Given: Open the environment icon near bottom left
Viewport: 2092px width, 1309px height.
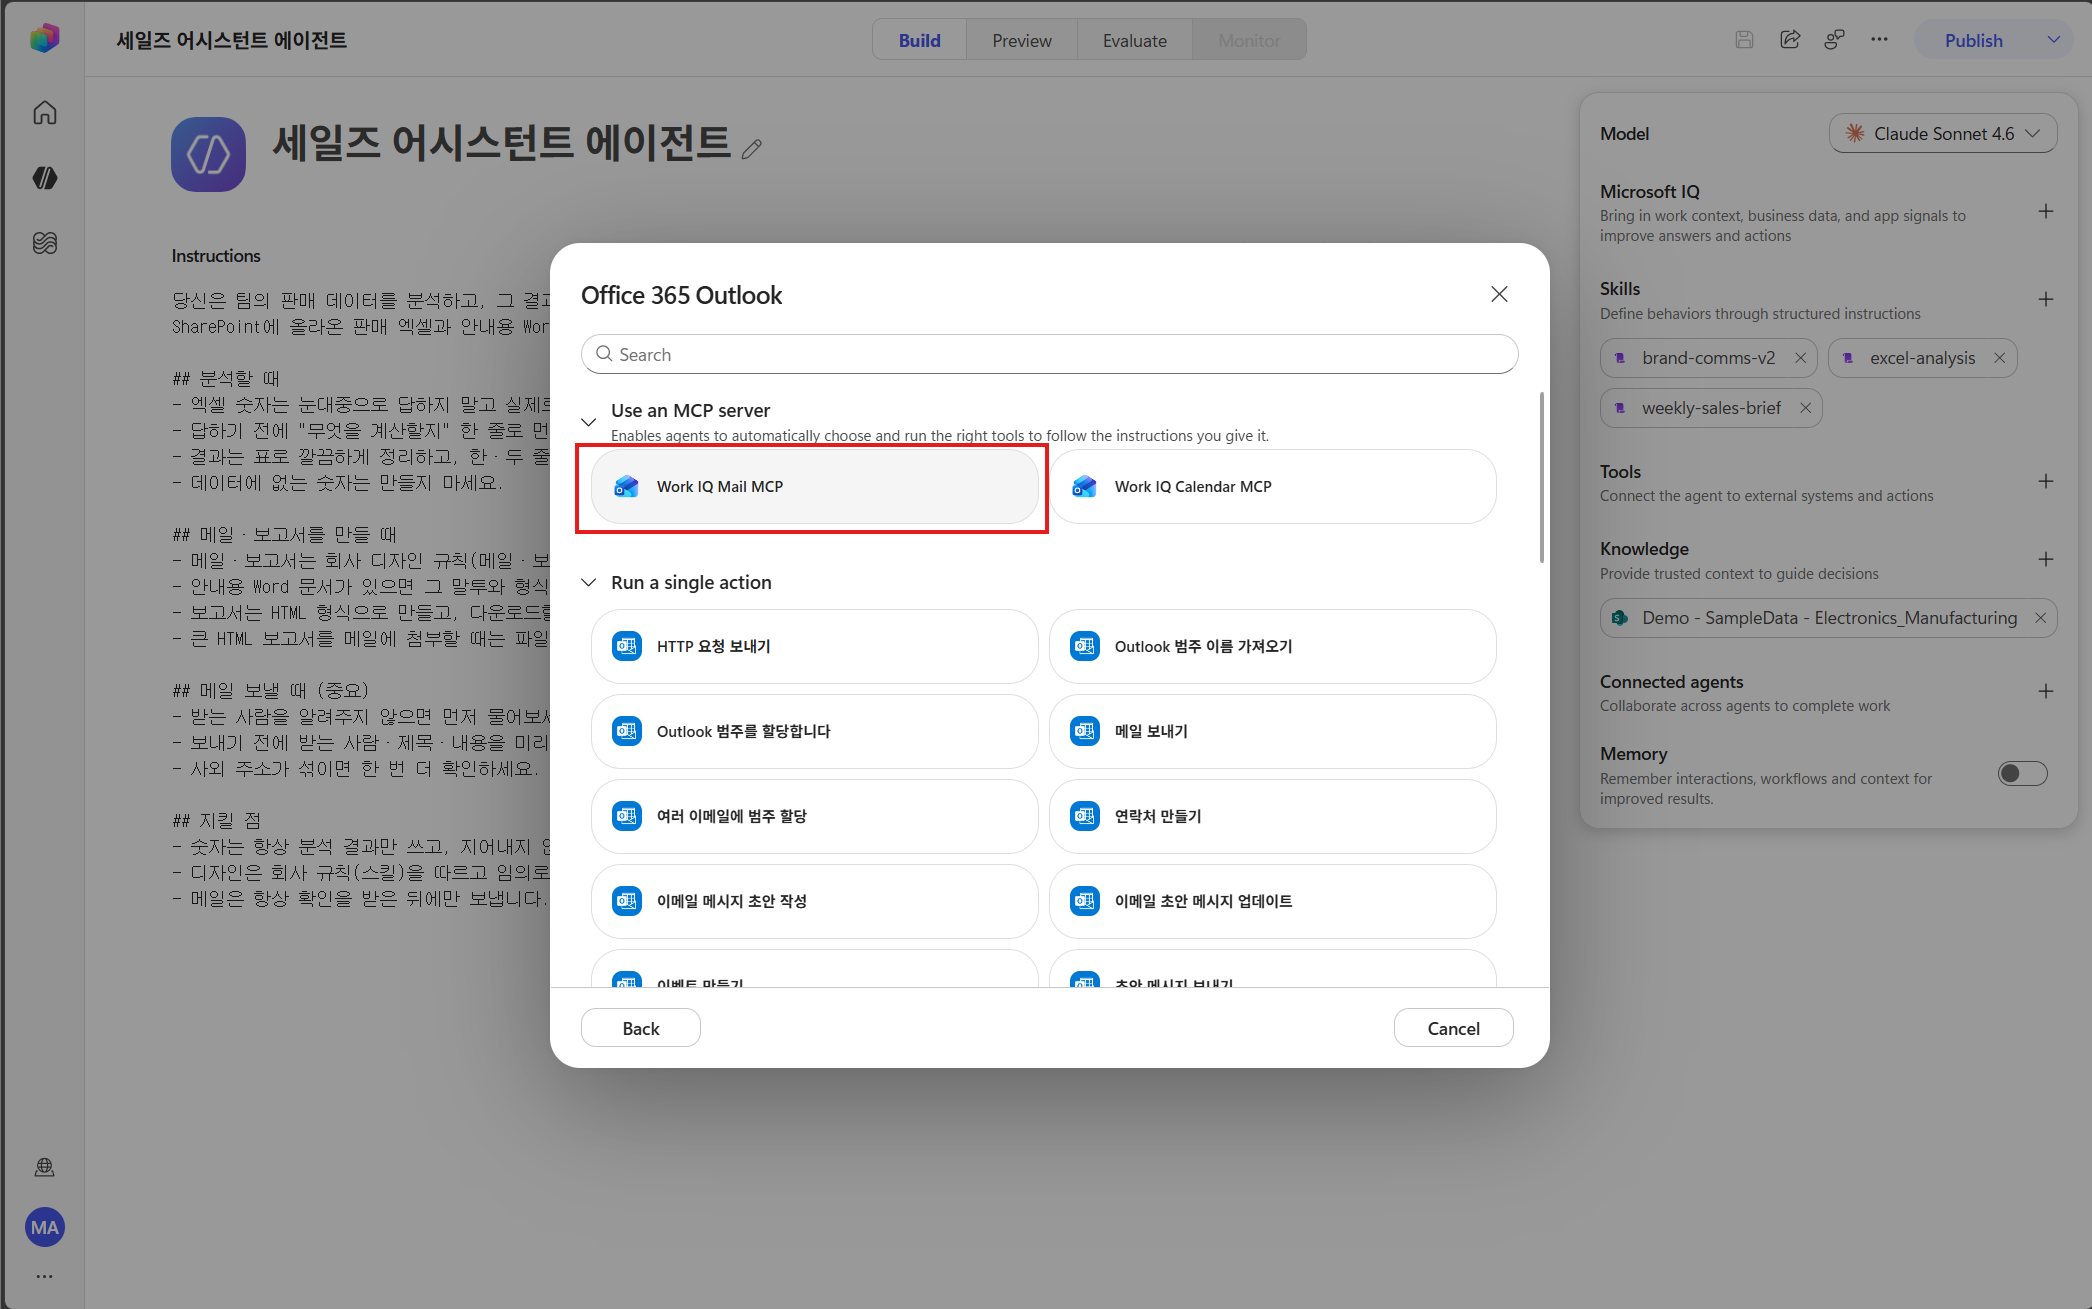Looking at the screenshot, I should 45,1167.
